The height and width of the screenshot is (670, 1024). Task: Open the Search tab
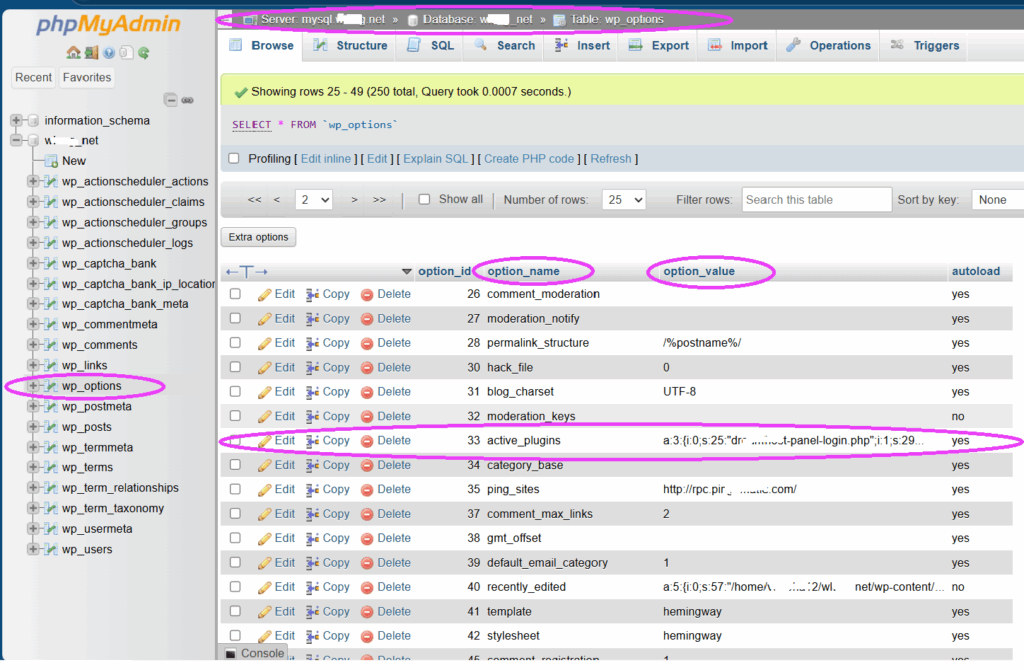coord(504,46)
